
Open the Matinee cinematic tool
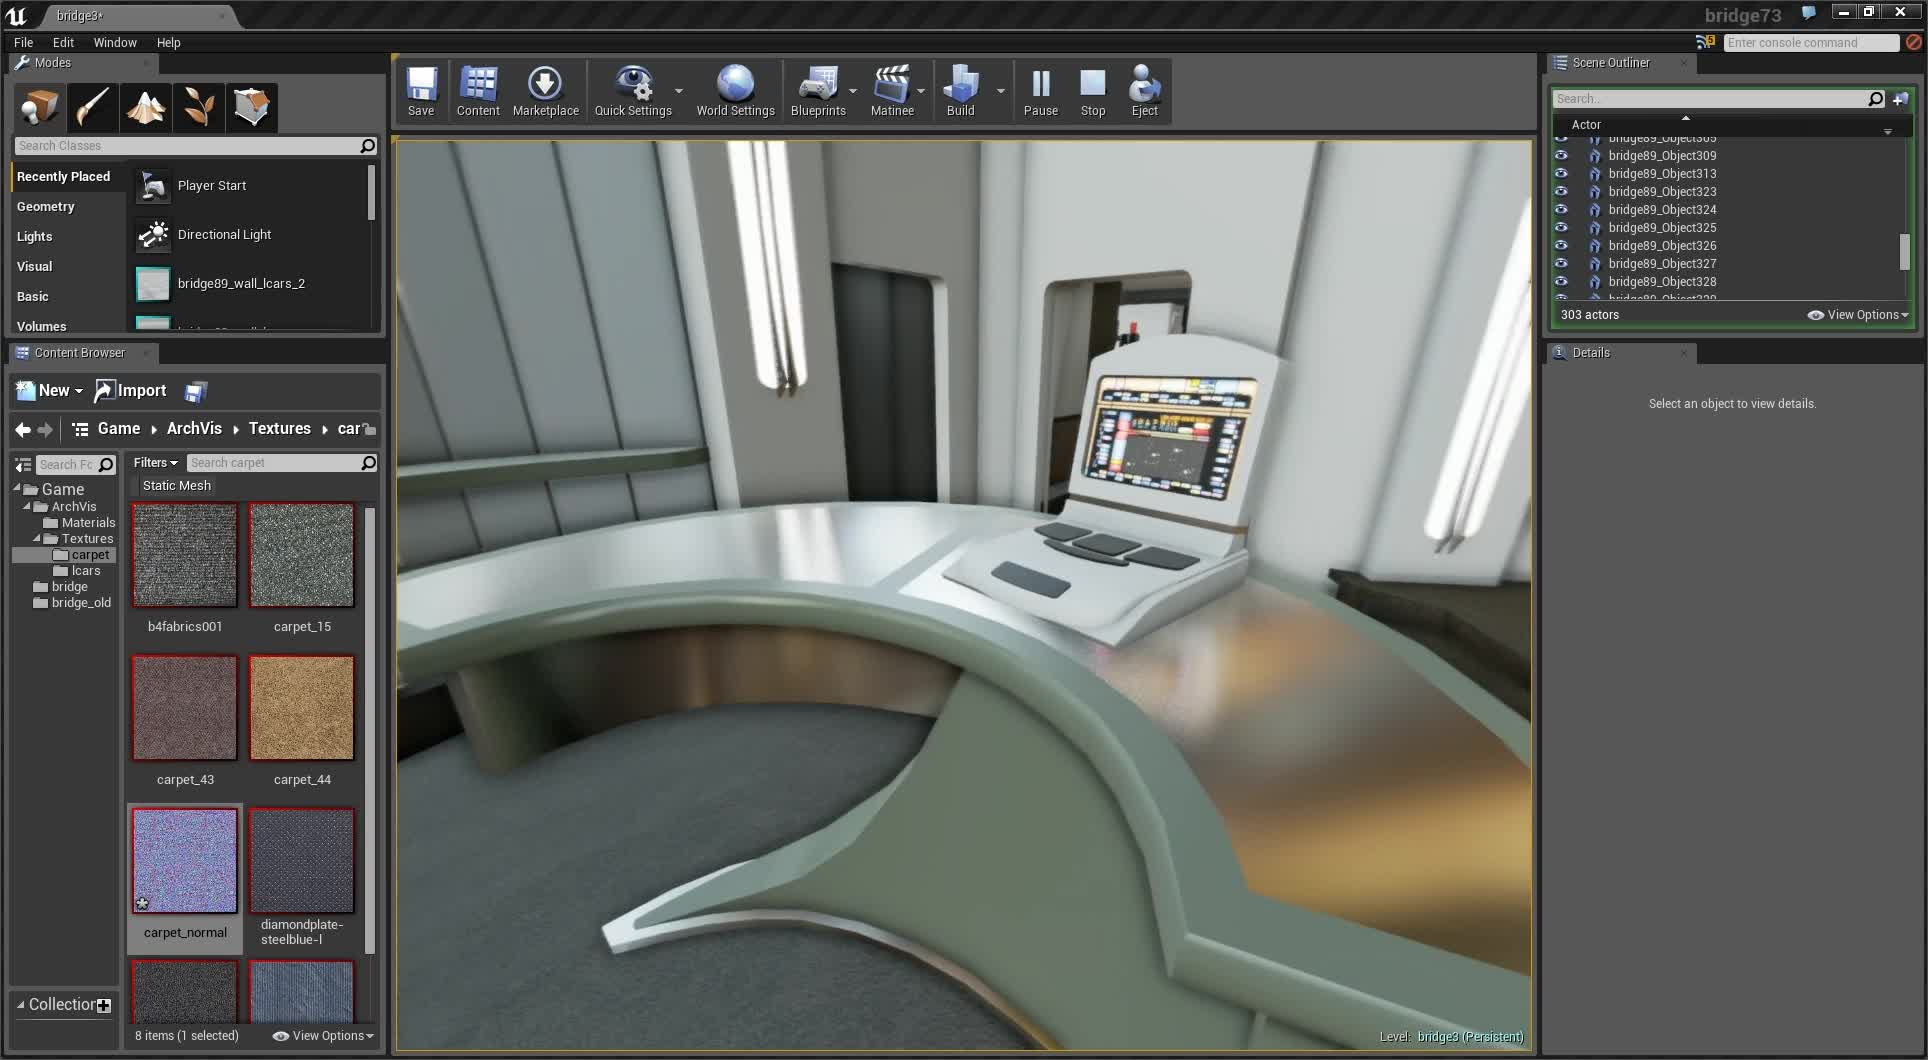click(891, 90)
